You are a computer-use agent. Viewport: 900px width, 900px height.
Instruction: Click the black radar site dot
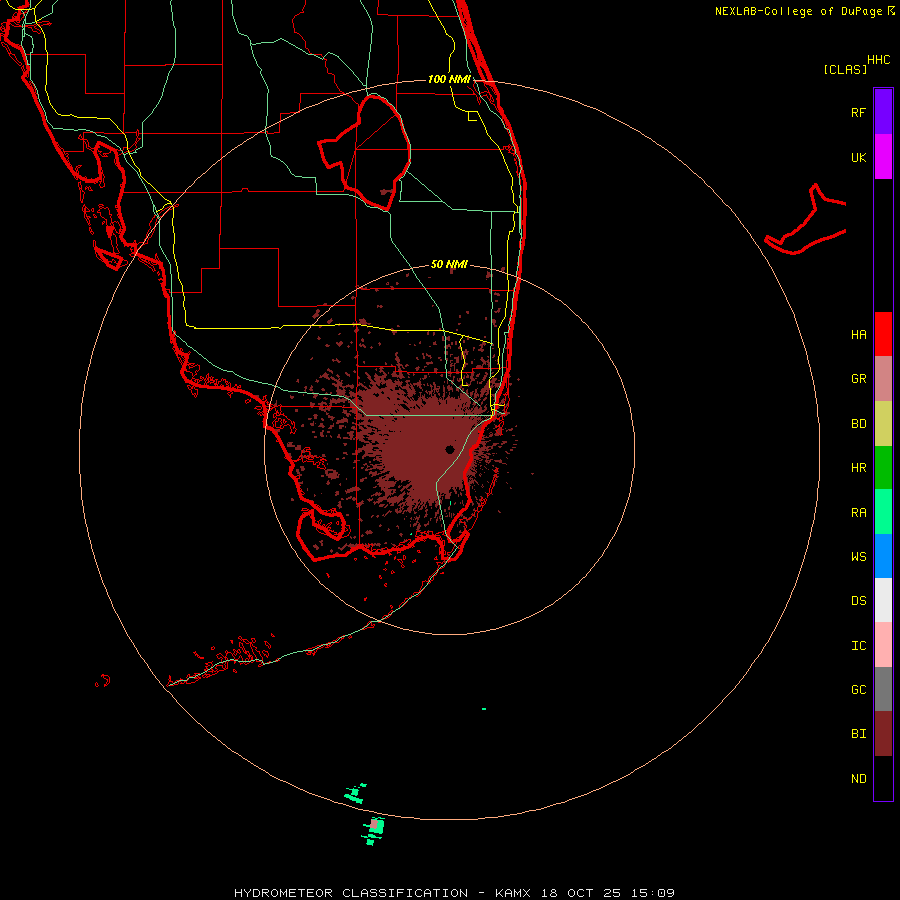[x=450, y=449]
